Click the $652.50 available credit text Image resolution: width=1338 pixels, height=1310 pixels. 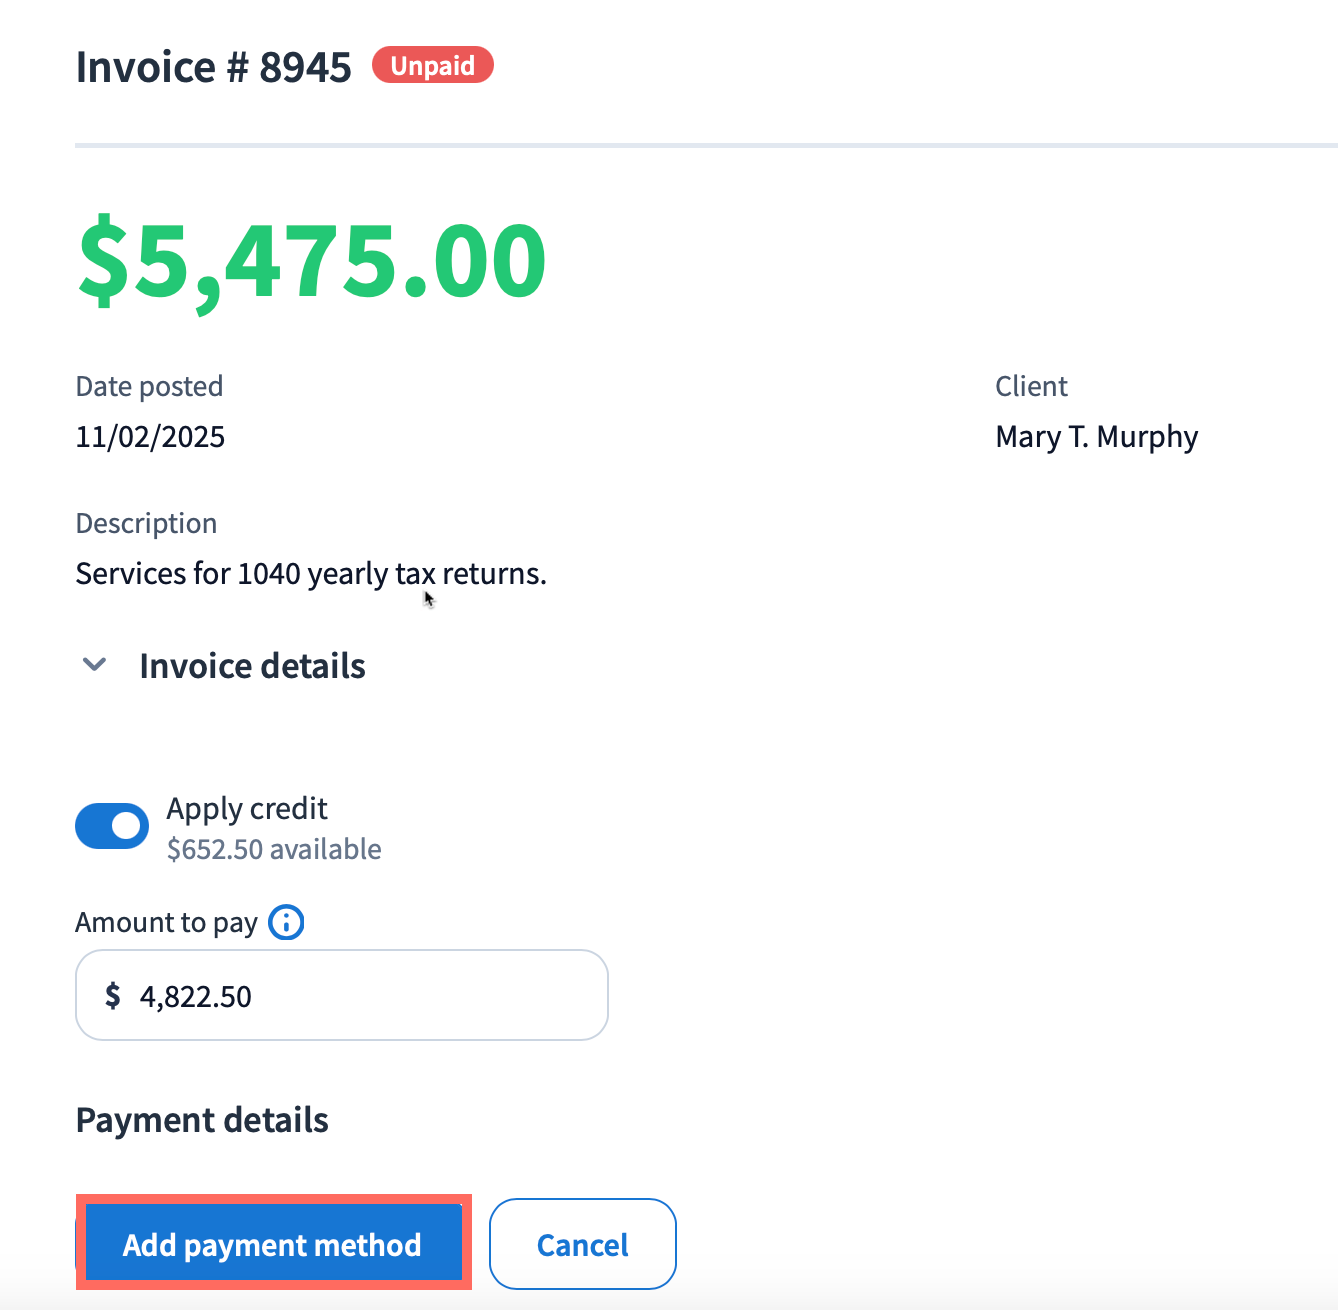pyautogui.click(x=274, y=849)
